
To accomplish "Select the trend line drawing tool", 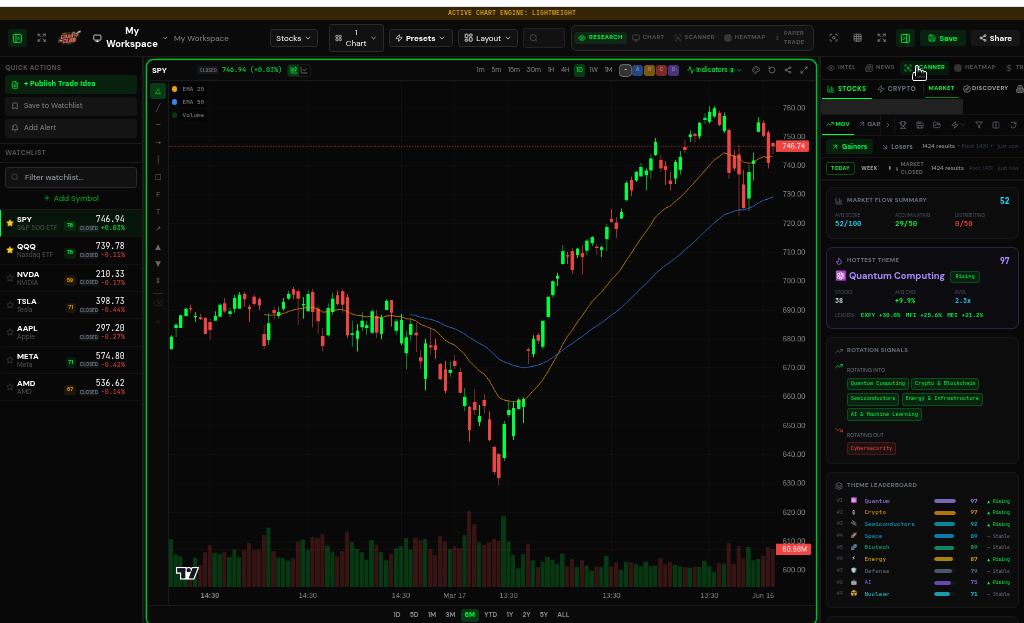I will point(158,108).
